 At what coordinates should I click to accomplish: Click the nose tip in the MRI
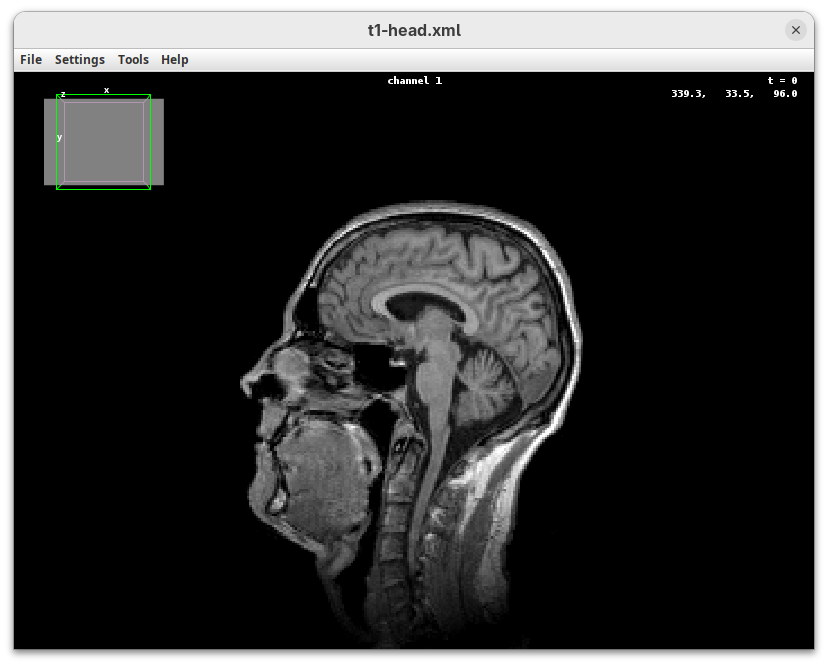[246, 383]
